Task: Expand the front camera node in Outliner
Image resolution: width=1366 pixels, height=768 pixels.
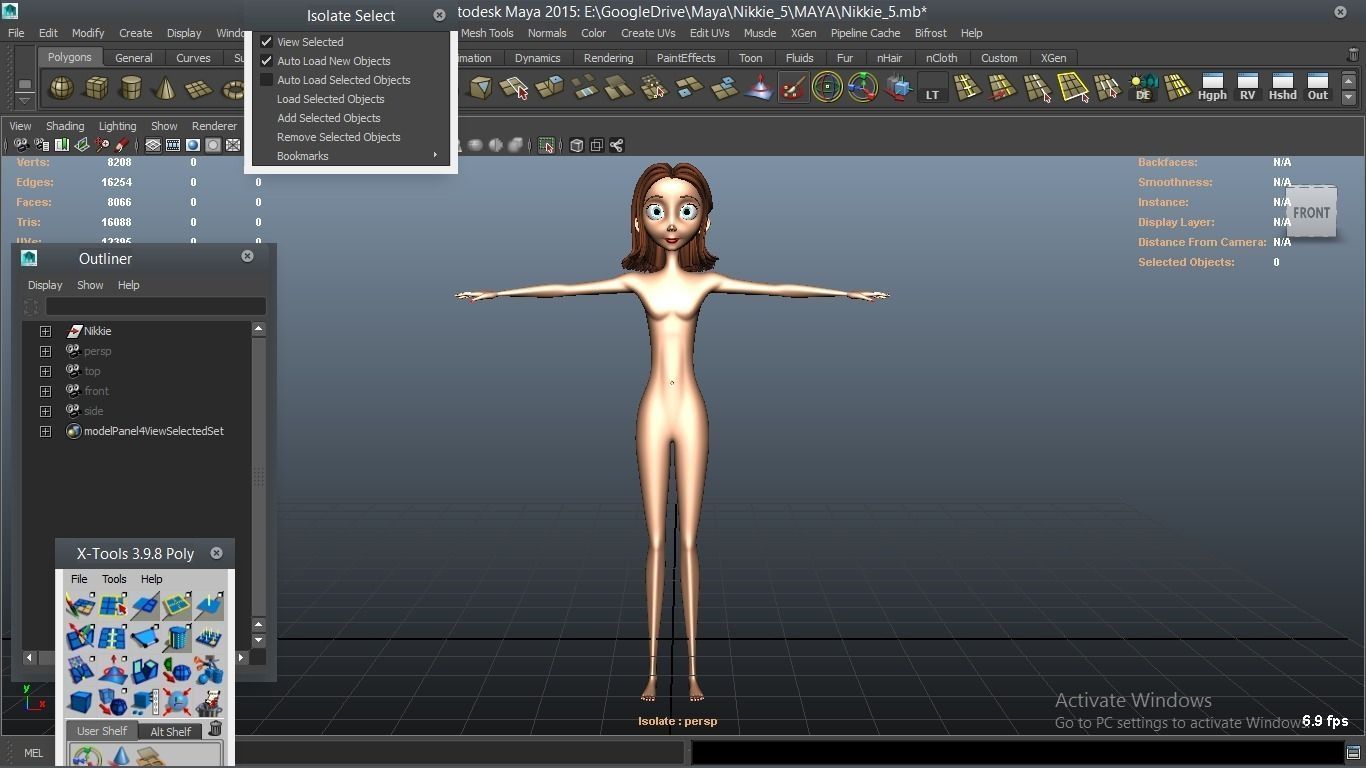Action: pyautogui.click(x=45, y=391)
